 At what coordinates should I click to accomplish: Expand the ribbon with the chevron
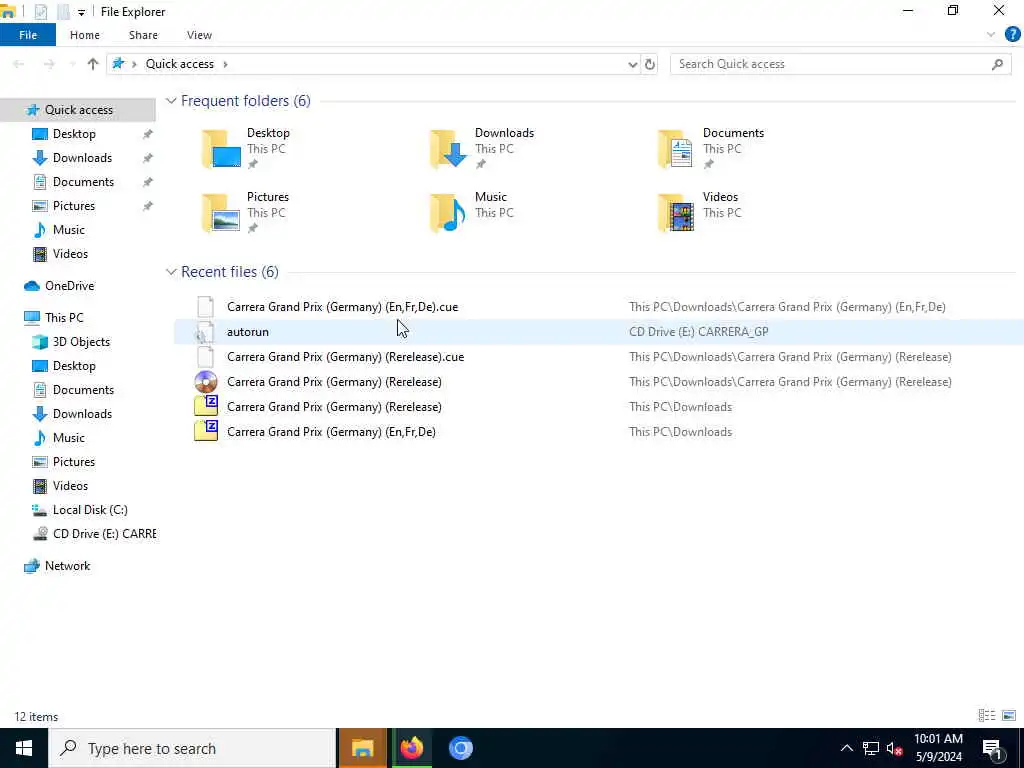[991, 35]
